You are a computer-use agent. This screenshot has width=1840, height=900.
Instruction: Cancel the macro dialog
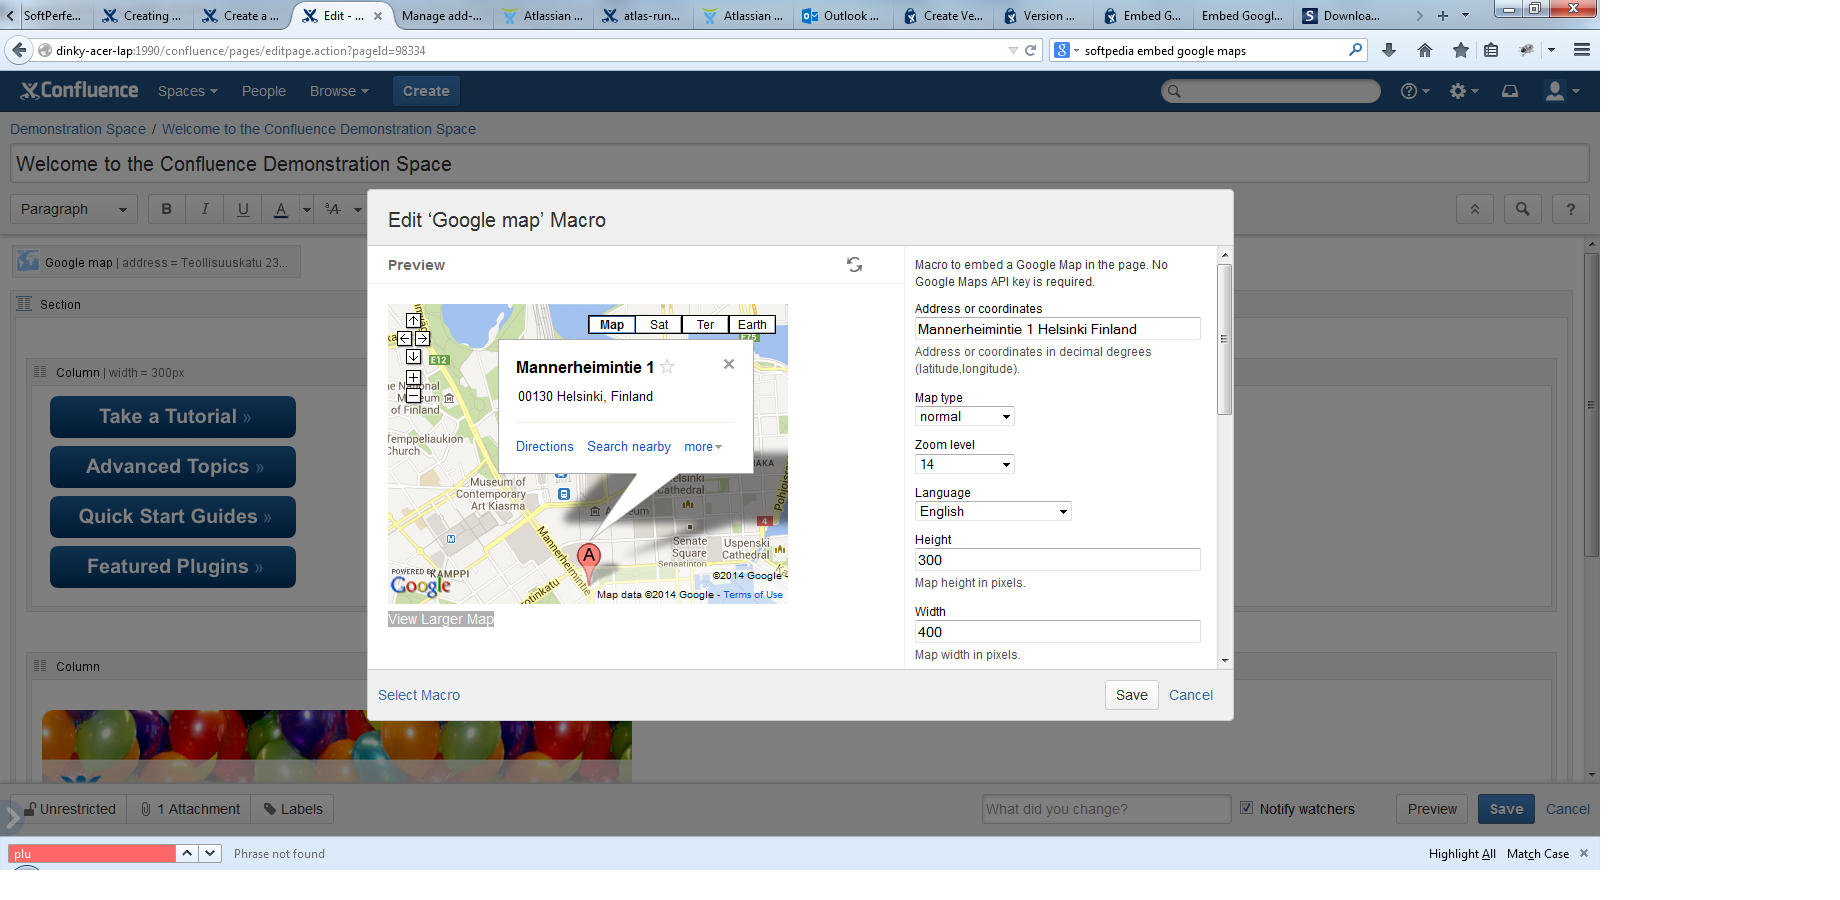[1191, 695]
